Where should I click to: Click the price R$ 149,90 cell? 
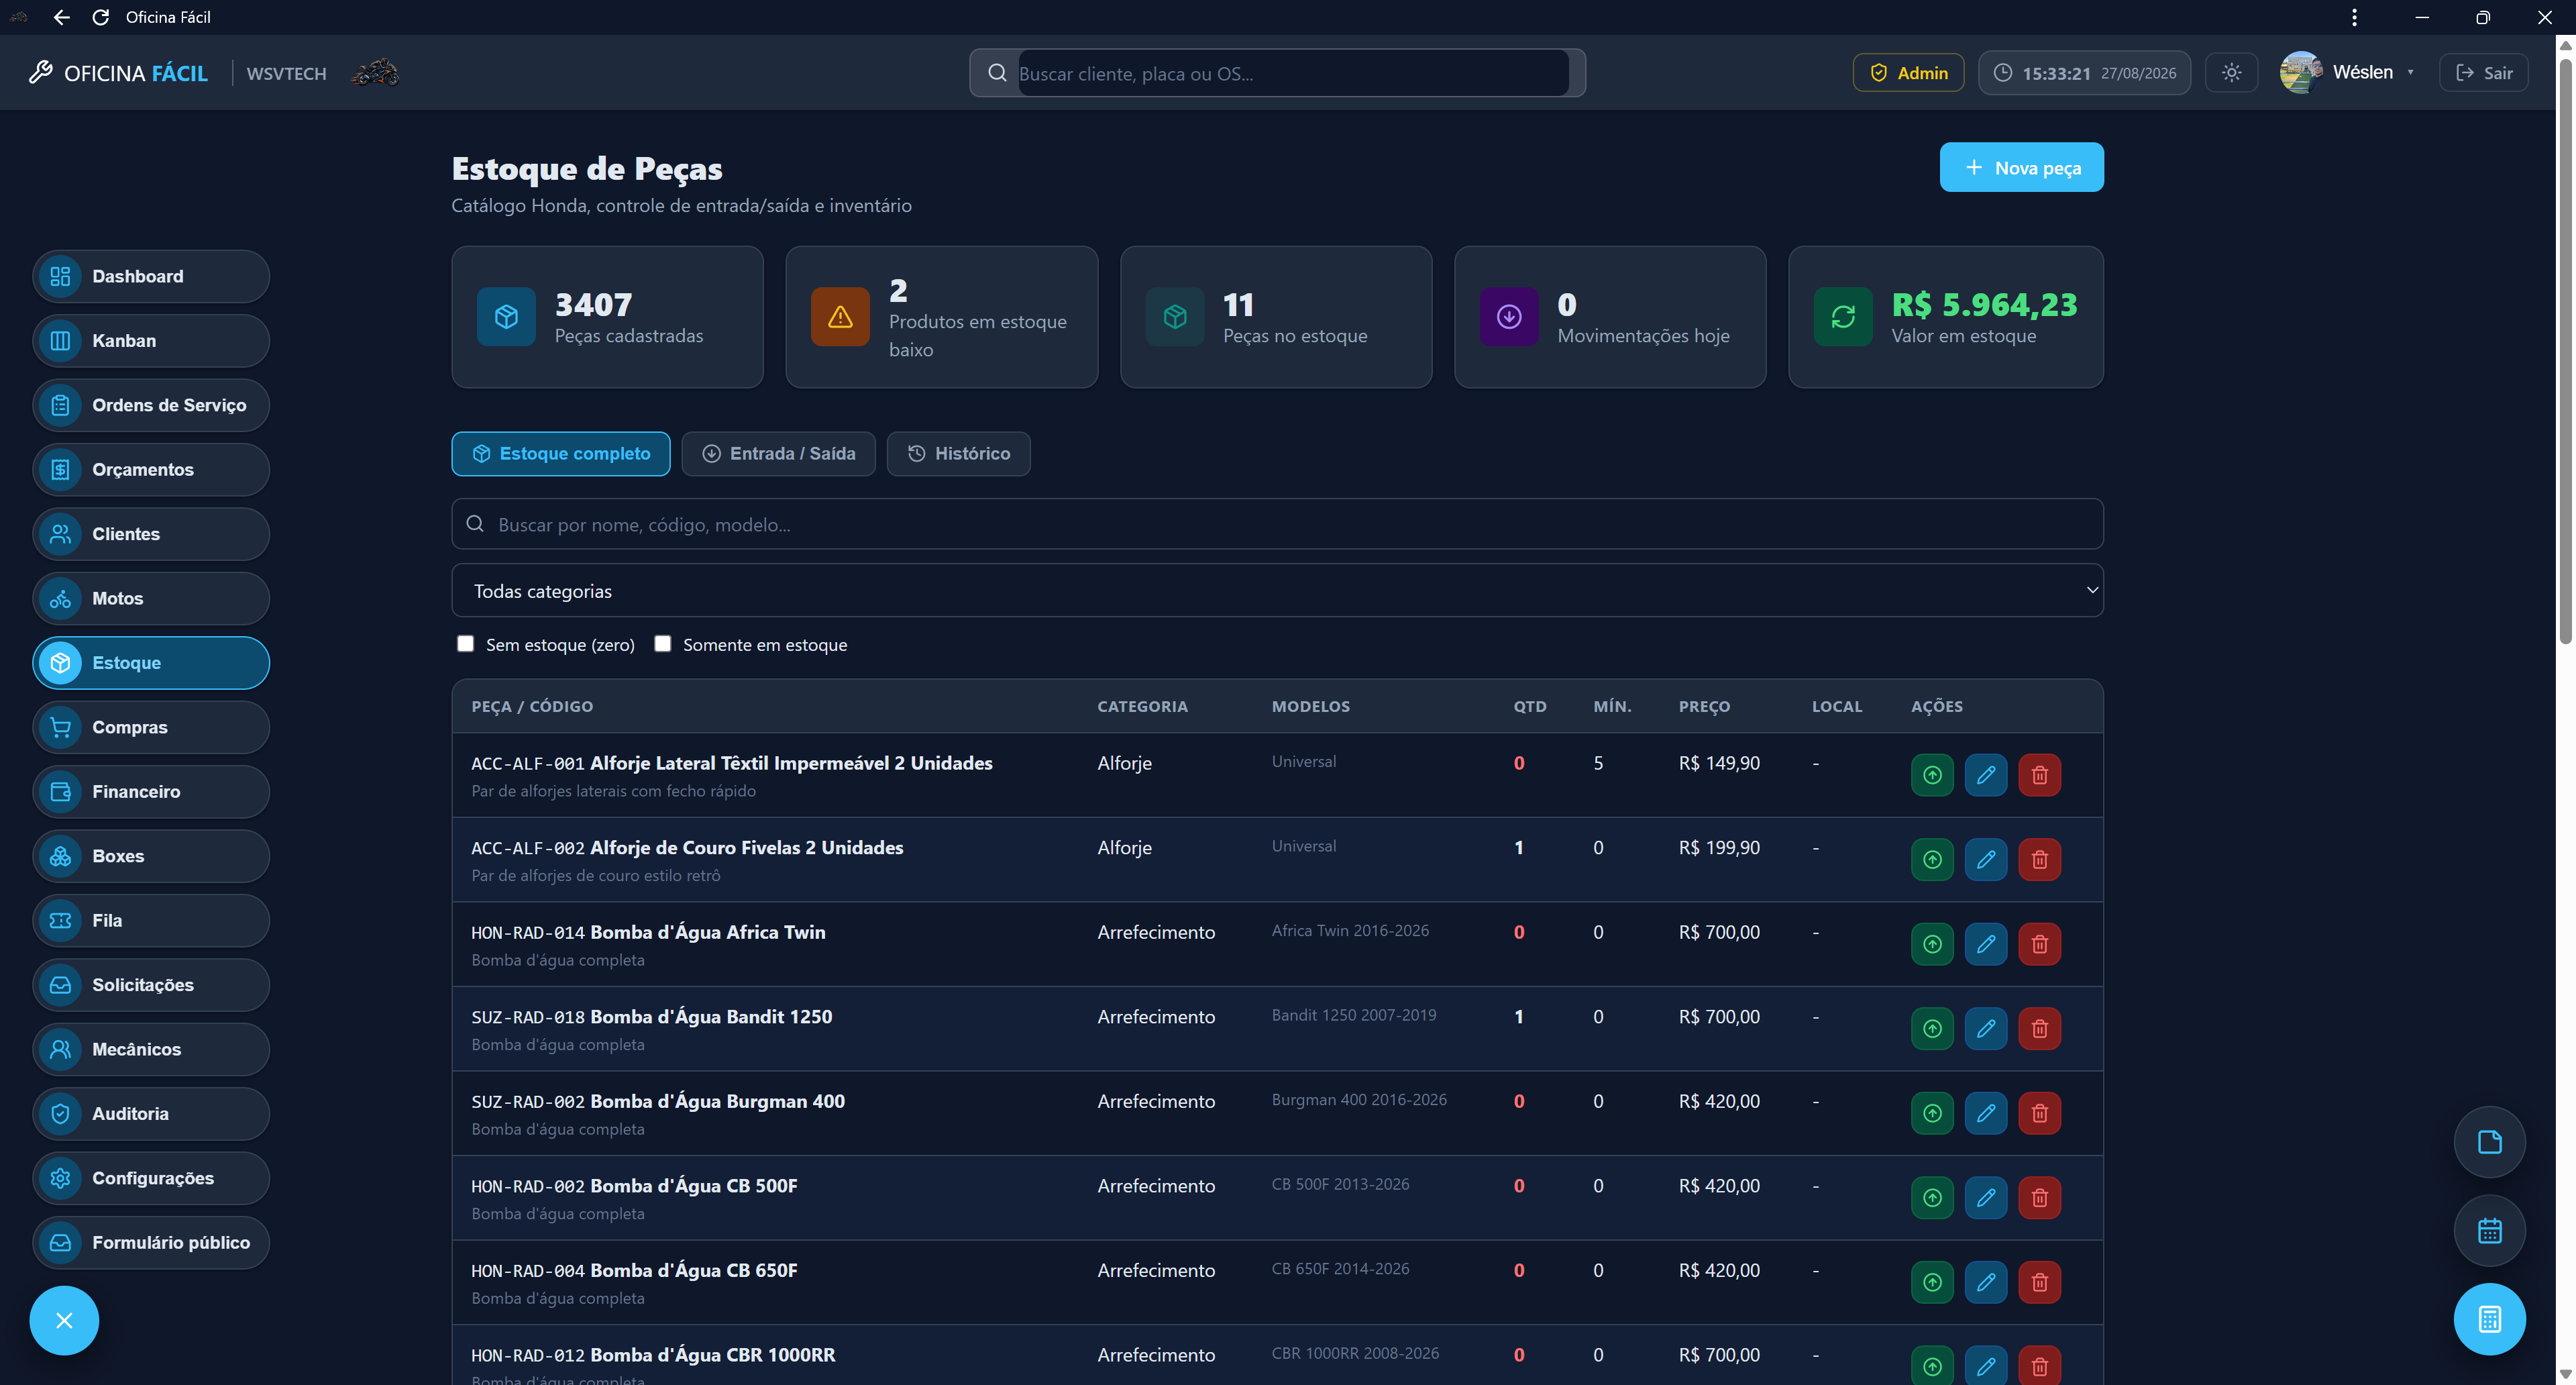(x=1719, y=763)
